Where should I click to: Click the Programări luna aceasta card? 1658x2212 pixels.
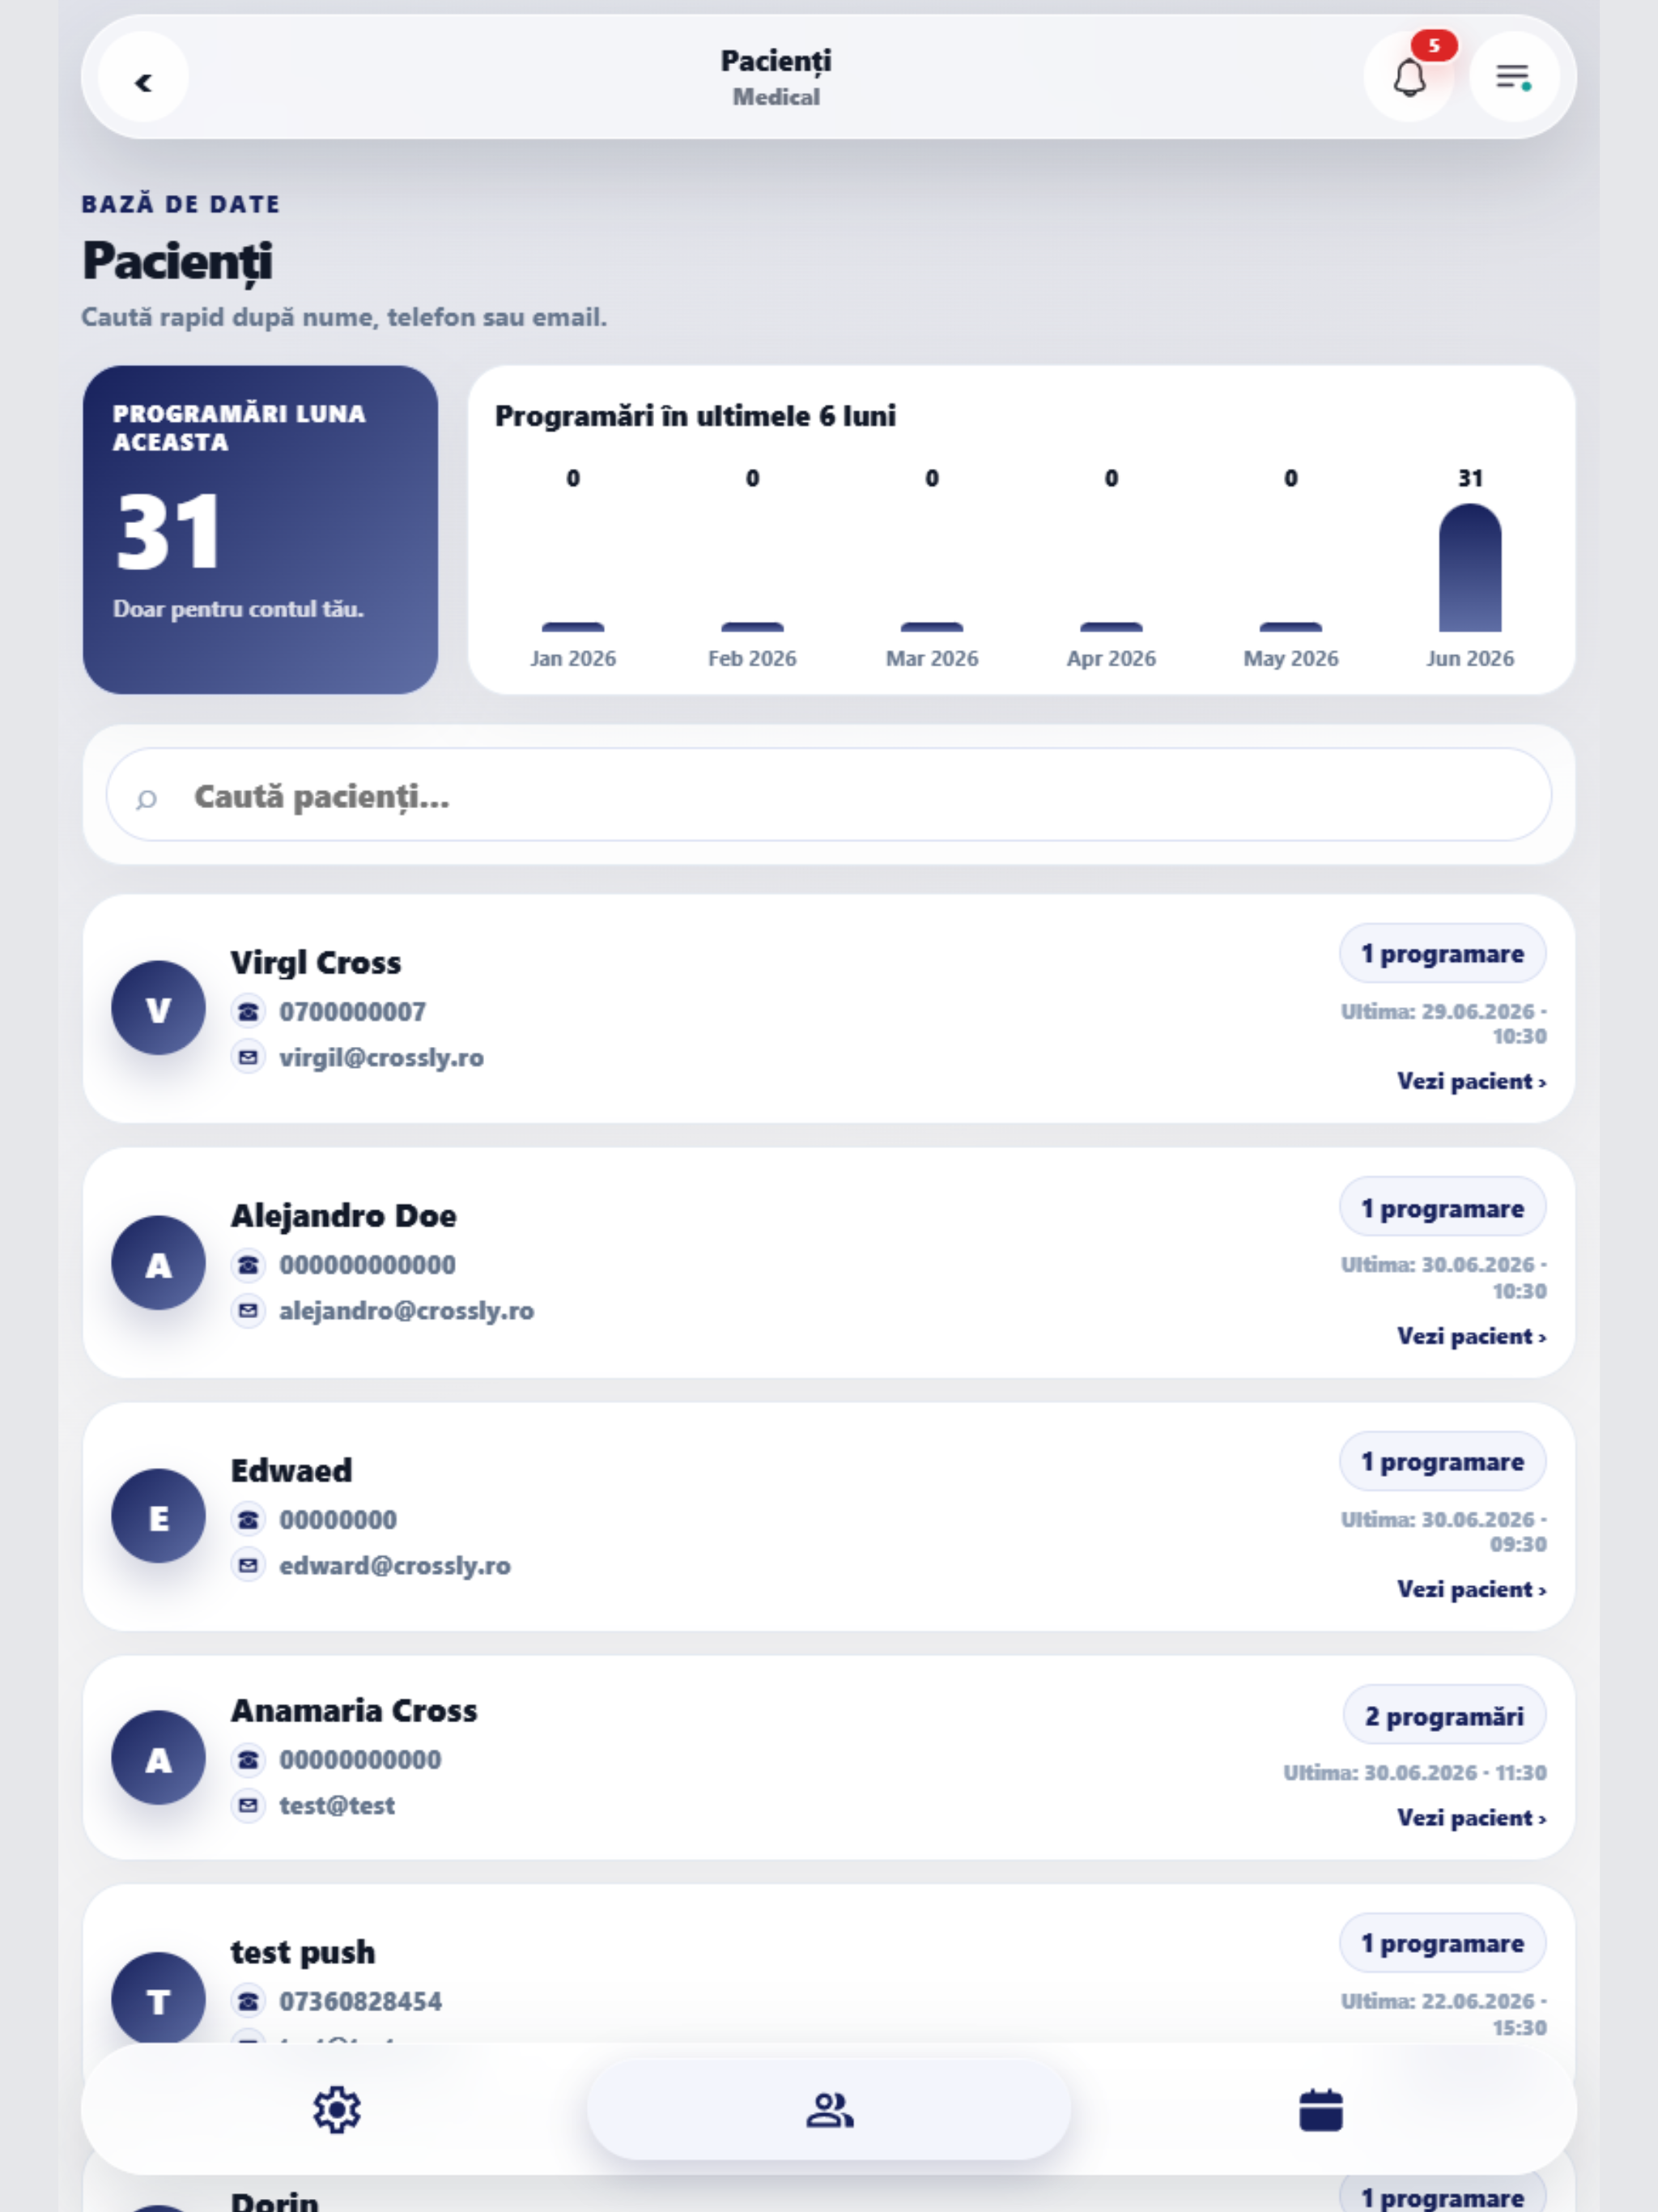click(260, 529)
